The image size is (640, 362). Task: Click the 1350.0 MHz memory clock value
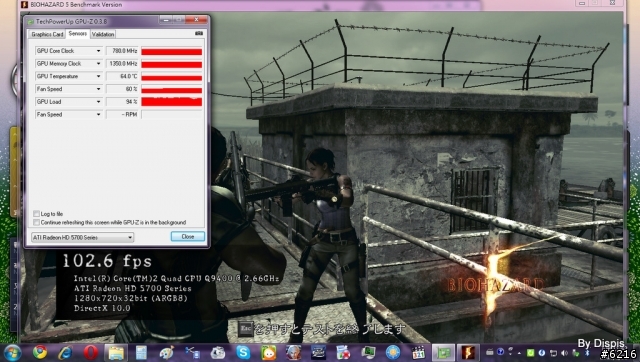[x=123, y=64]
